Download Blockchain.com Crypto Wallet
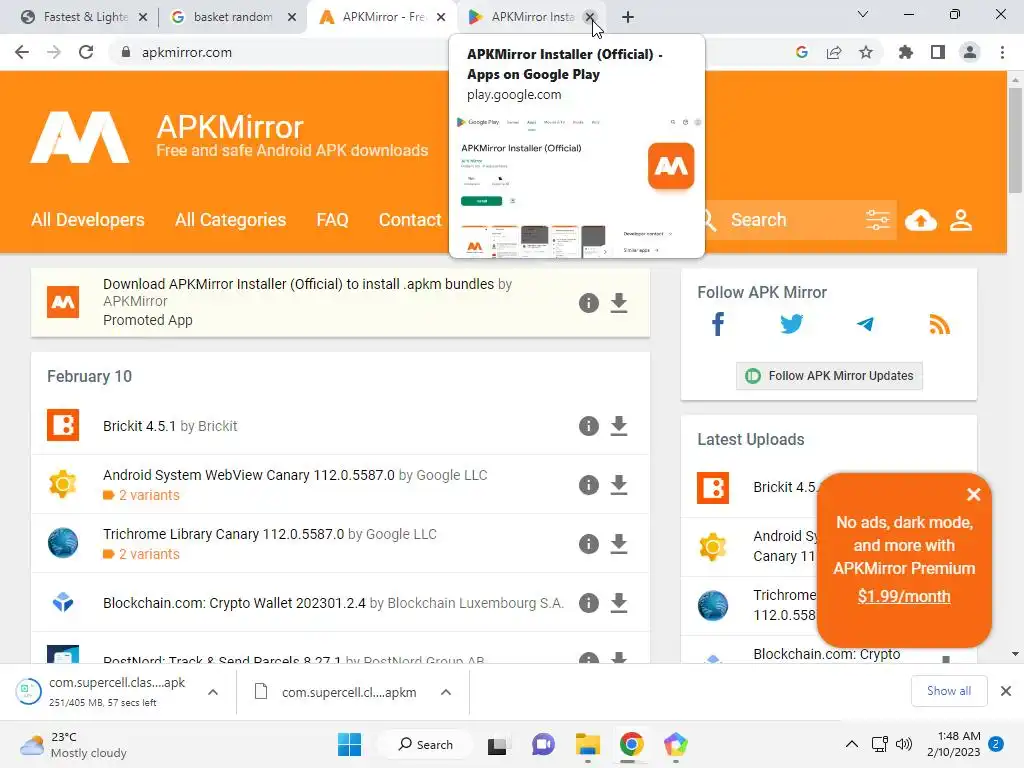Image resolution: width=1024 pixels, height=768 pixels. tap(619, 602)
